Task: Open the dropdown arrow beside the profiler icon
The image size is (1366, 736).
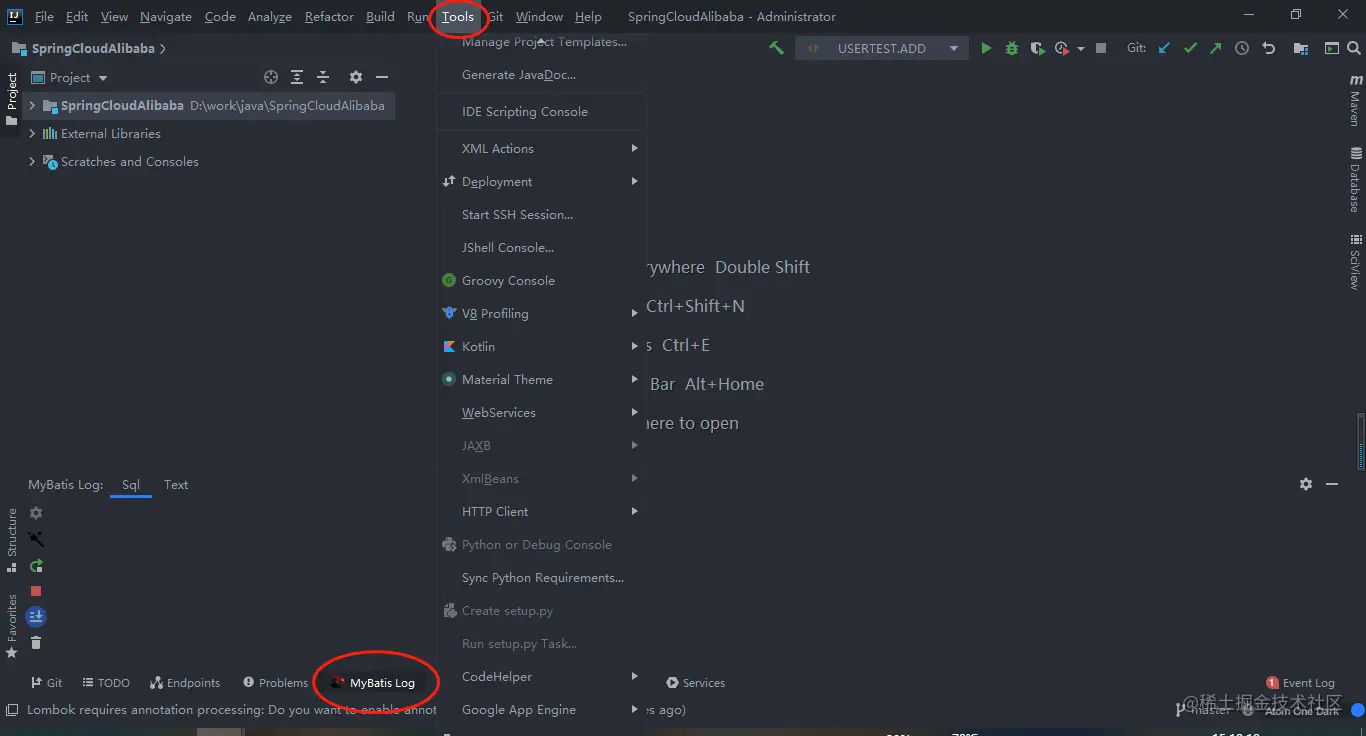Action: pyautogui.click(x=1081, y=48)
